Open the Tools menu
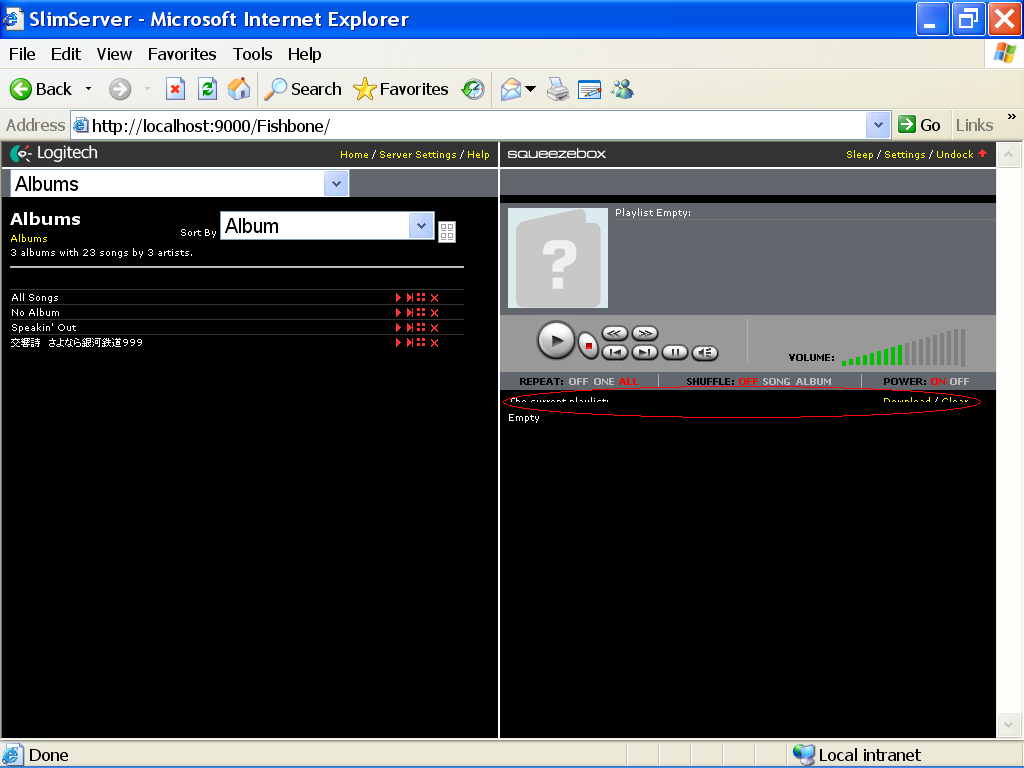The image size is (1024, 768). (x=252, y=54)
